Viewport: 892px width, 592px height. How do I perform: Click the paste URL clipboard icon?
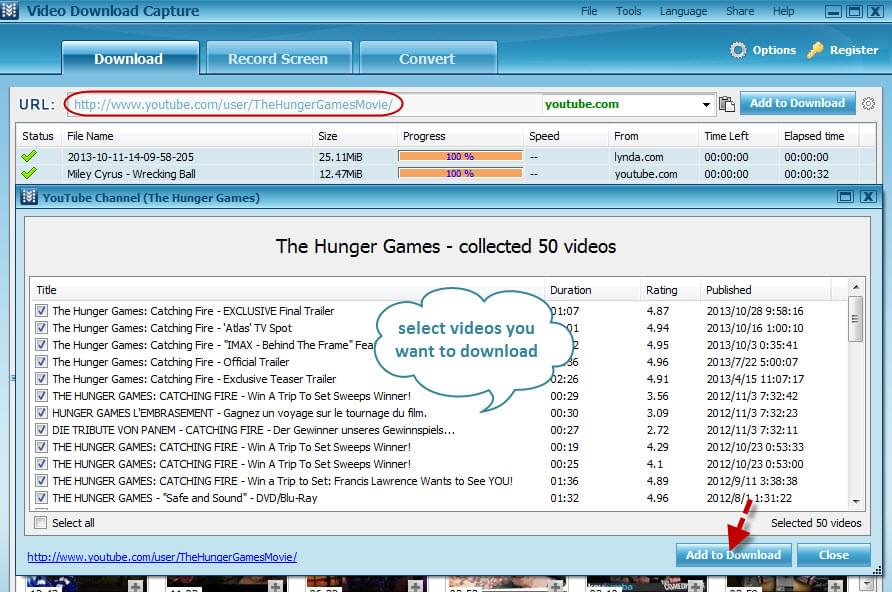[x=726, y=104]
